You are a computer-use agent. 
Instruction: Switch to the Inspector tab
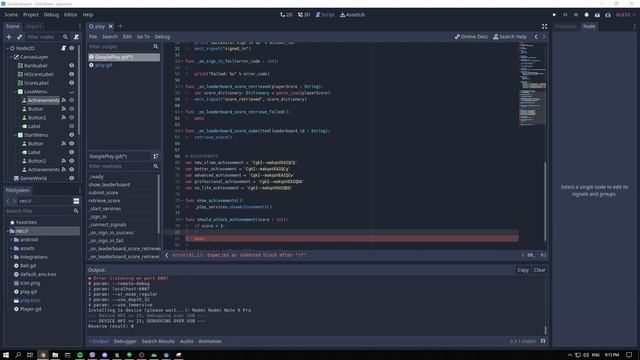pyautogui.click(x=565, y=26)
